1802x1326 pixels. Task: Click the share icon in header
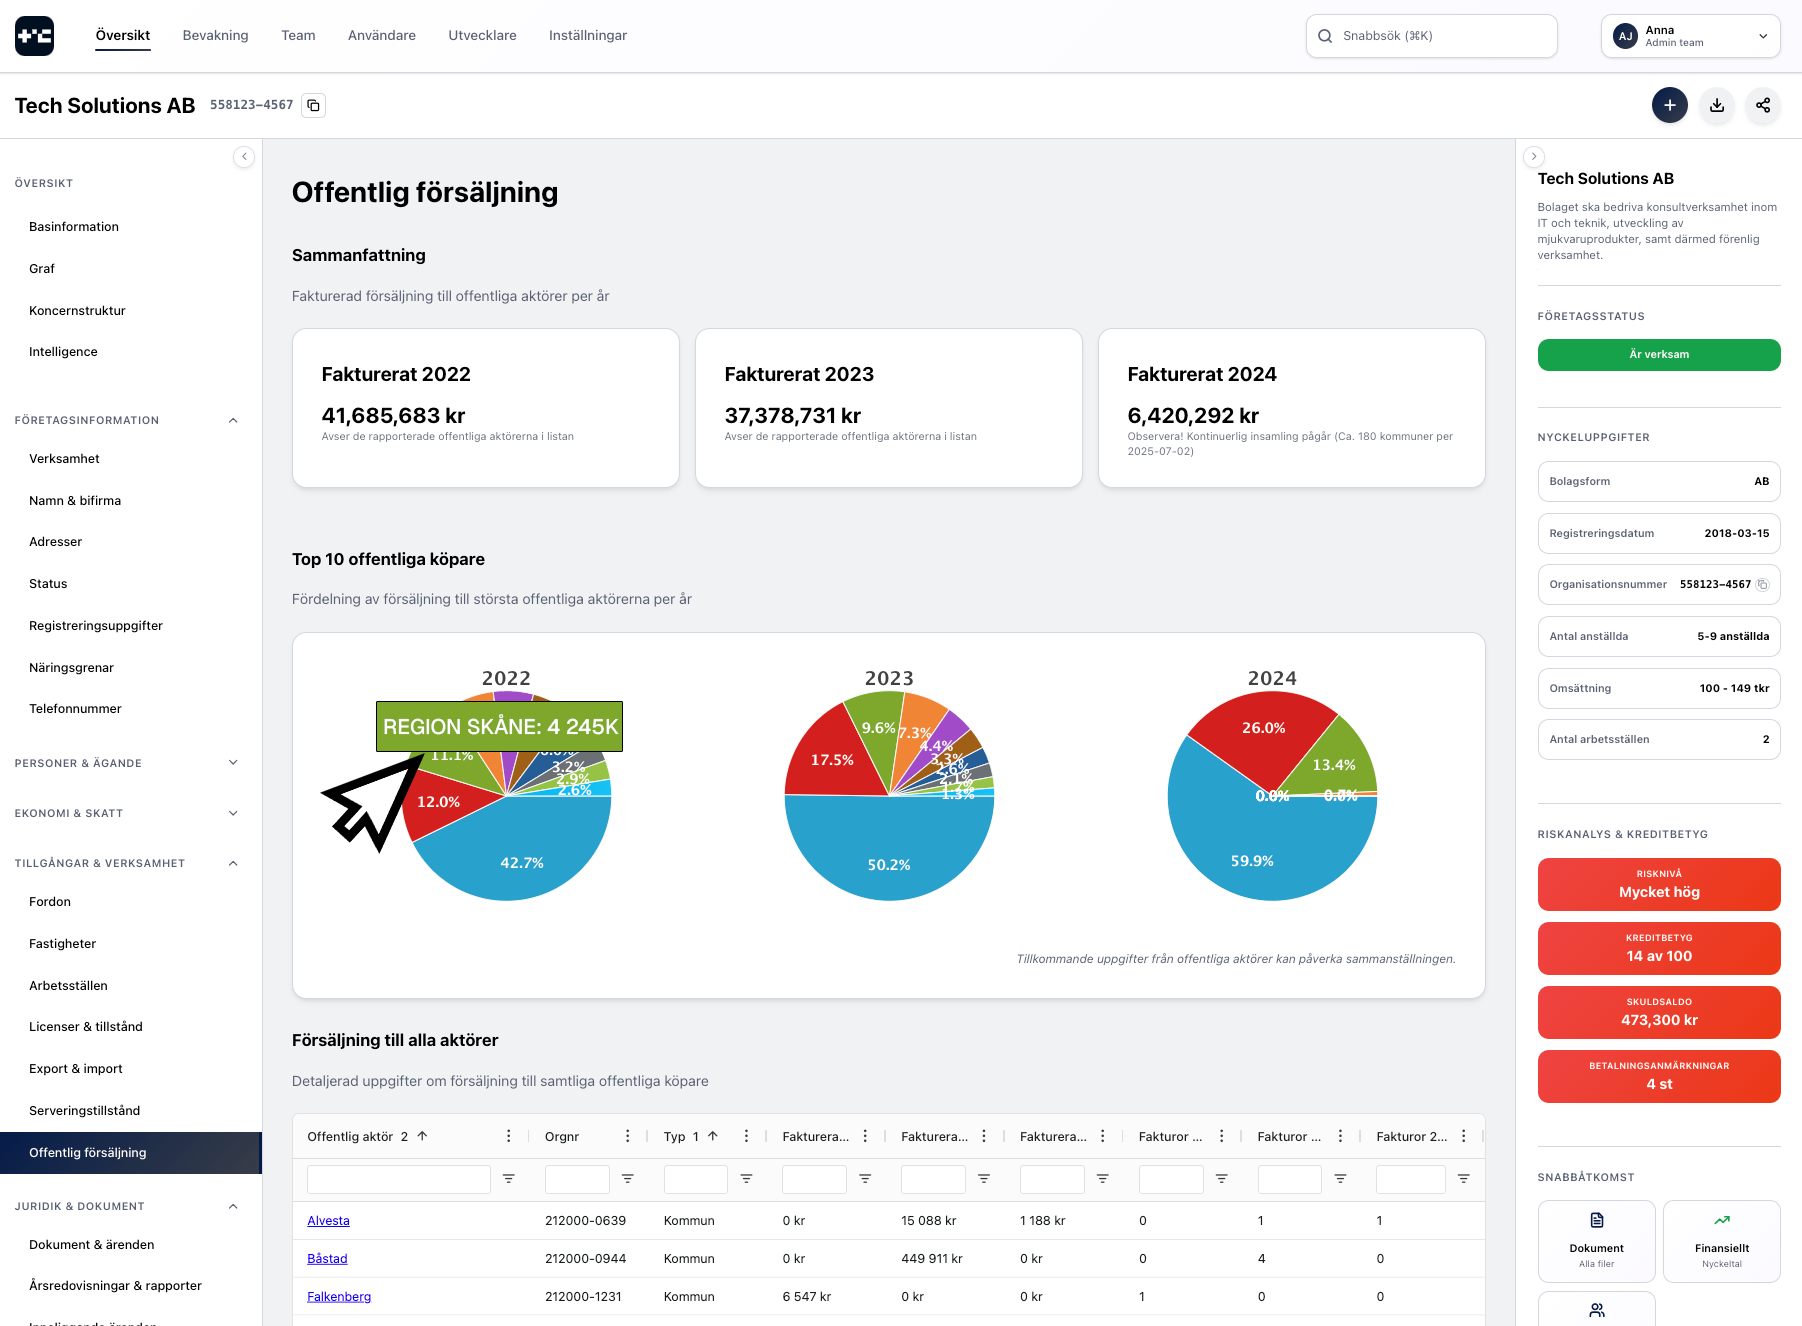[1762, 105]
